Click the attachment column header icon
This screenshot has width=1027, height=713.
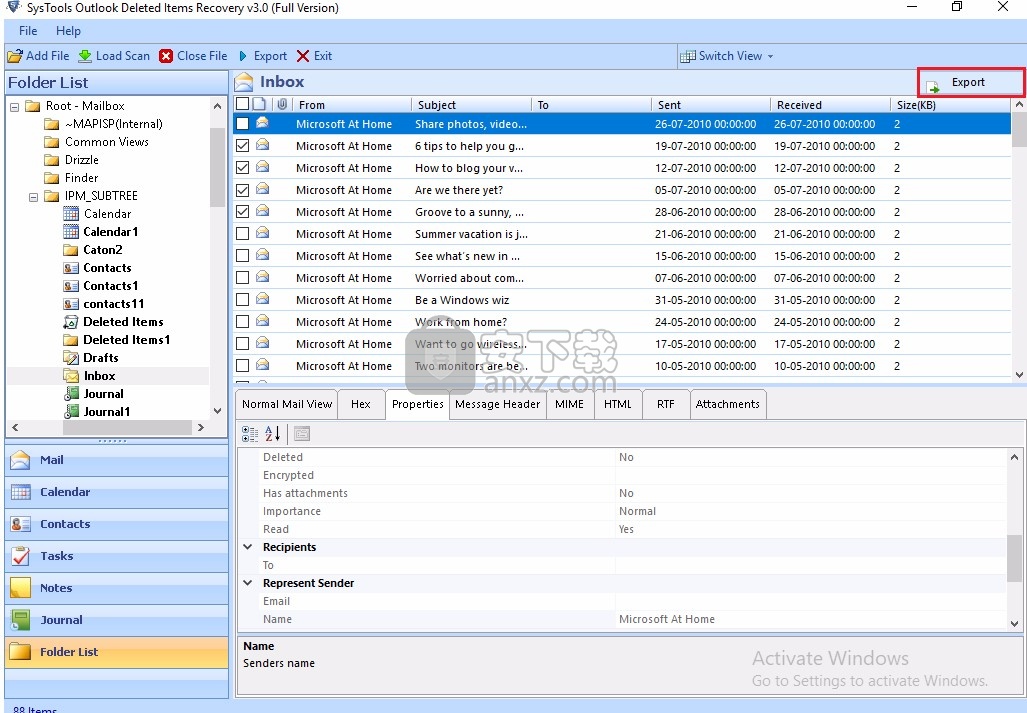coord(282,104)
